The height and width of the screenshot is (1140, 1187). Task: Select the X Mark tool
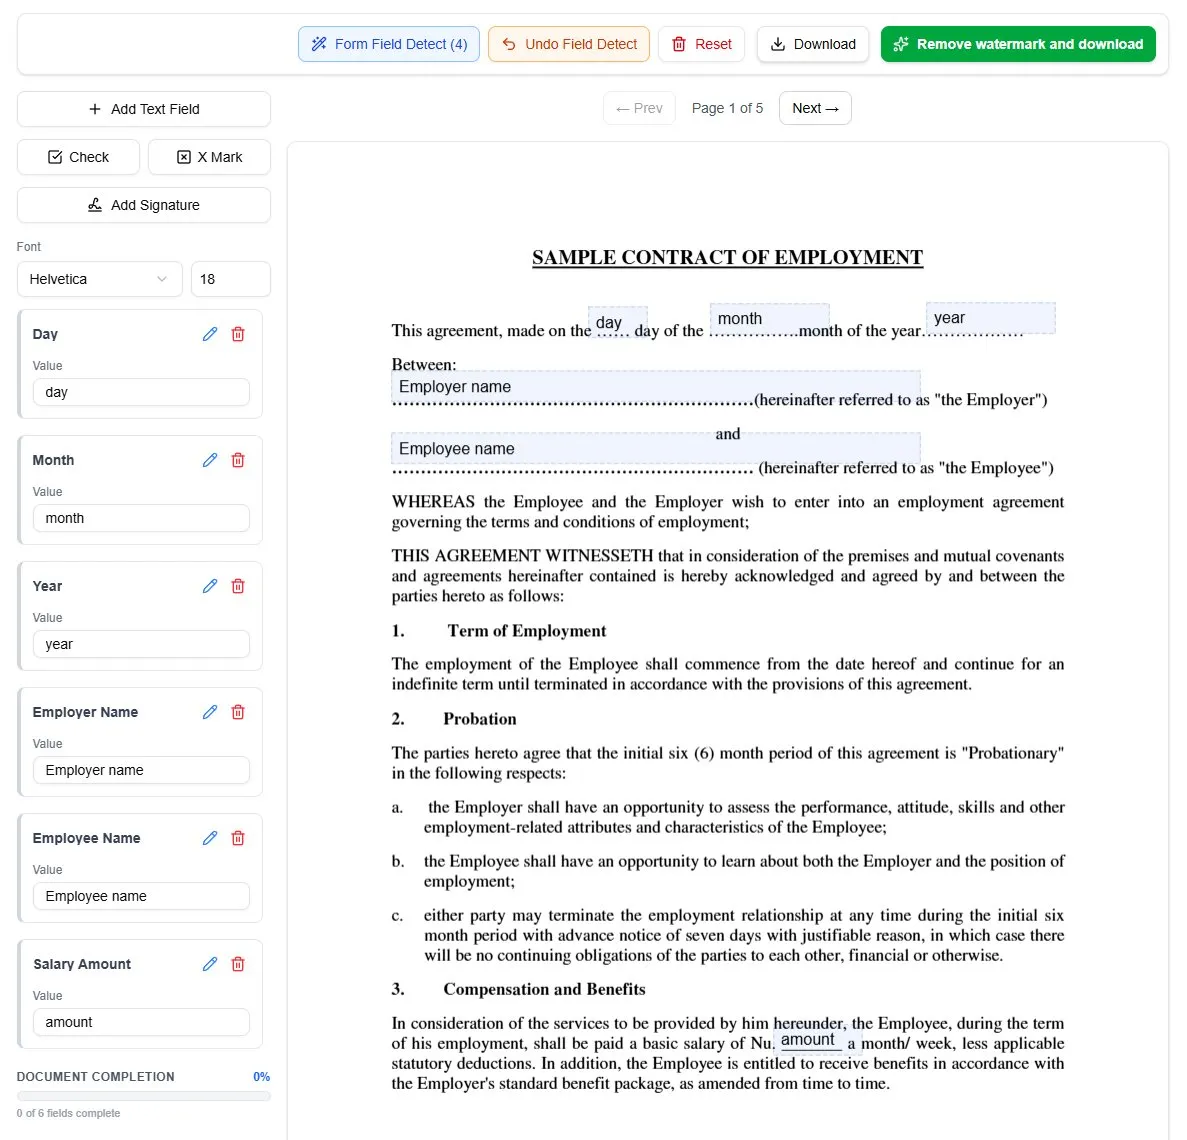210,157
